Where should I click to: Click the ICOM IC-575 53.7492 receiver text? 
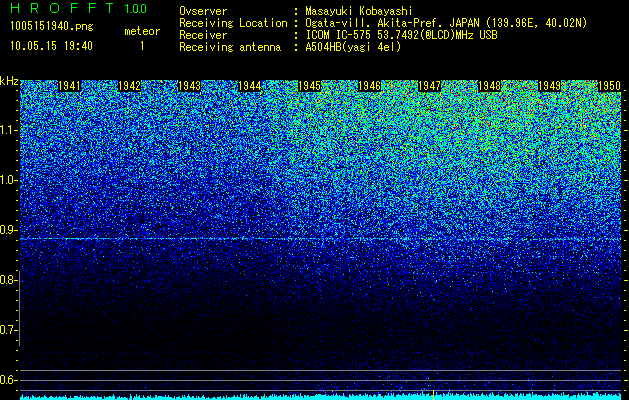click(x=401, y=35)
